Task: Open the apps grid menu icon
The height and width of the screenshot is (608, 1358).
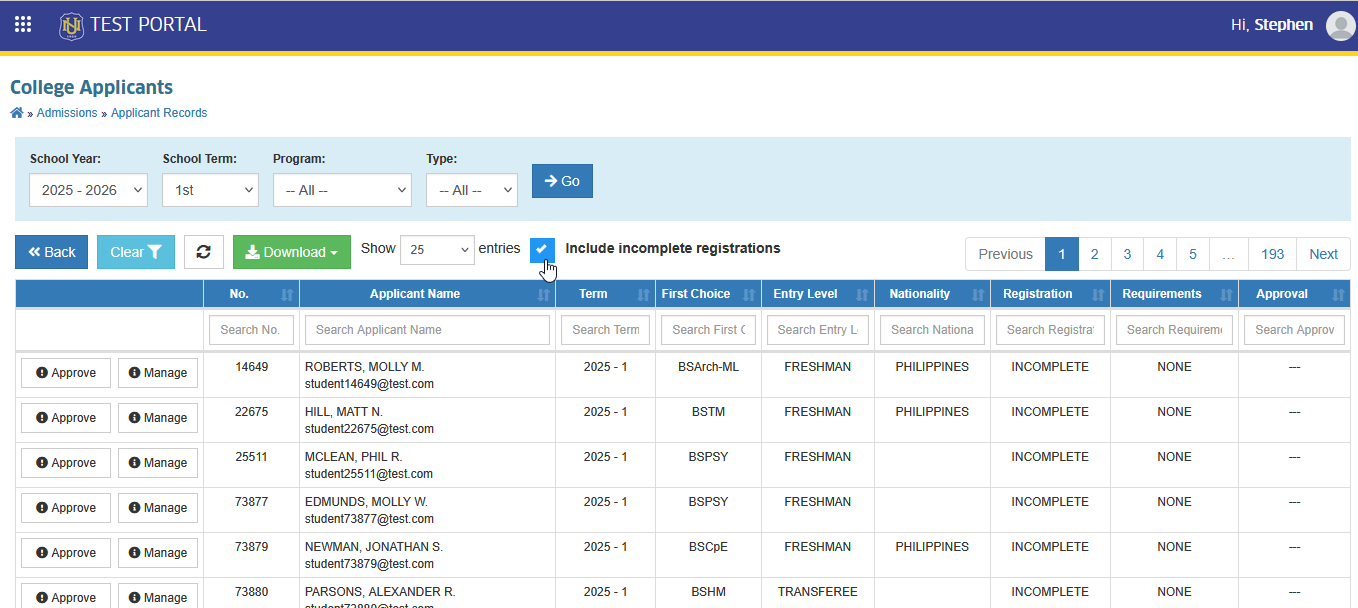Action: click(x=23, y=25)
